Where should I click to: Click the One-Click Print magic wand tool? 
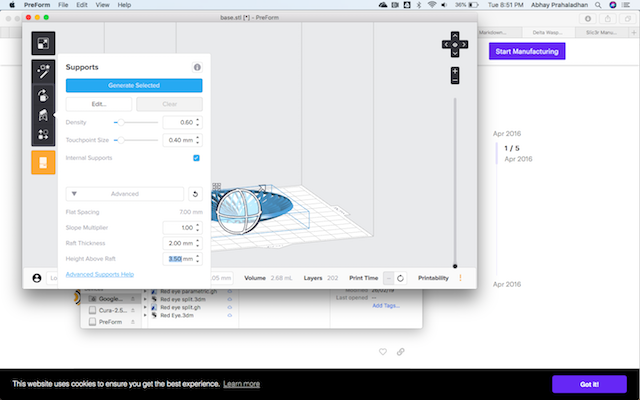point(43,72)
